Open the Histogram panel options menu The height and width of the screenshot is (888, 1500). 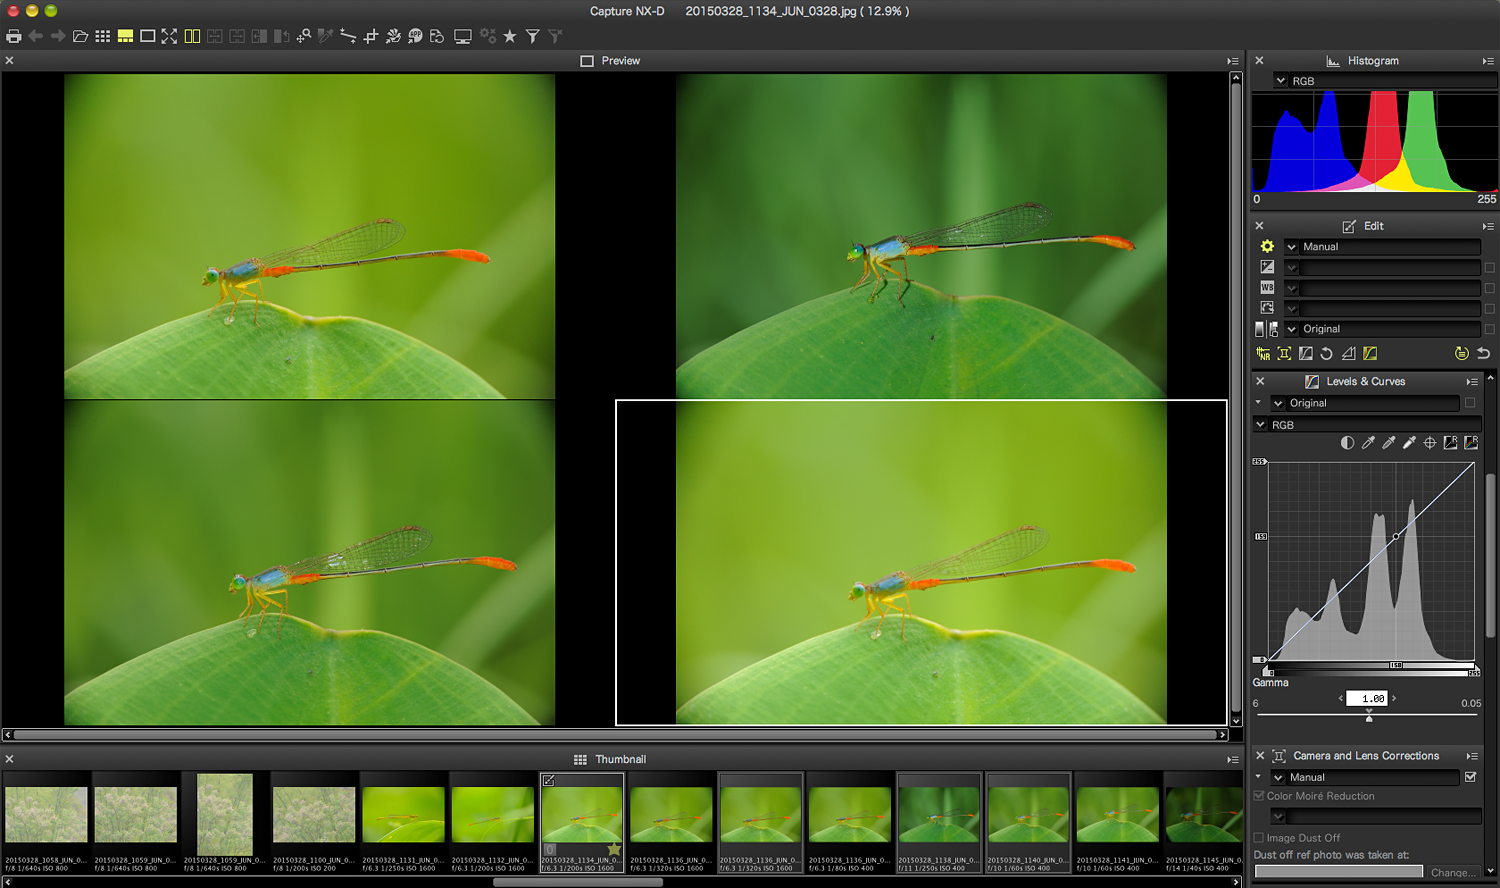point(1488,61)
